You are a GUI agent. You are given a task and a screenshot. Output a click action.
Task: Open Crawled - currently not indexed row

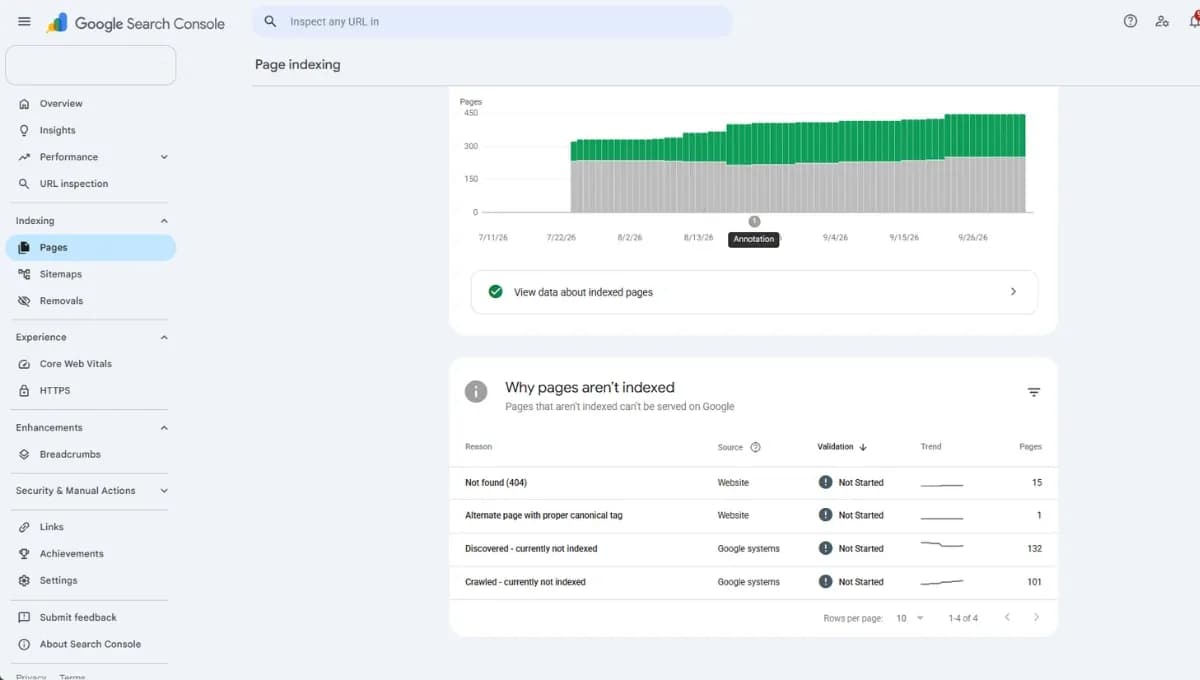tap(753, 582)
